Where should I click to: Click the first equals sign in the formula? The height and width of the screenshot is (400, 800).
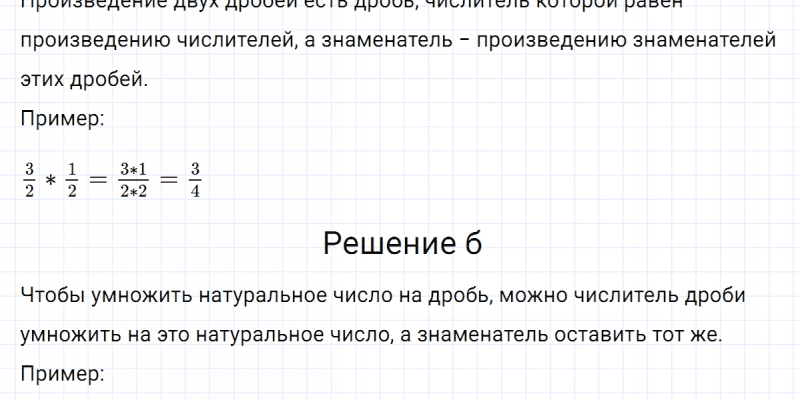click(99, 179)
